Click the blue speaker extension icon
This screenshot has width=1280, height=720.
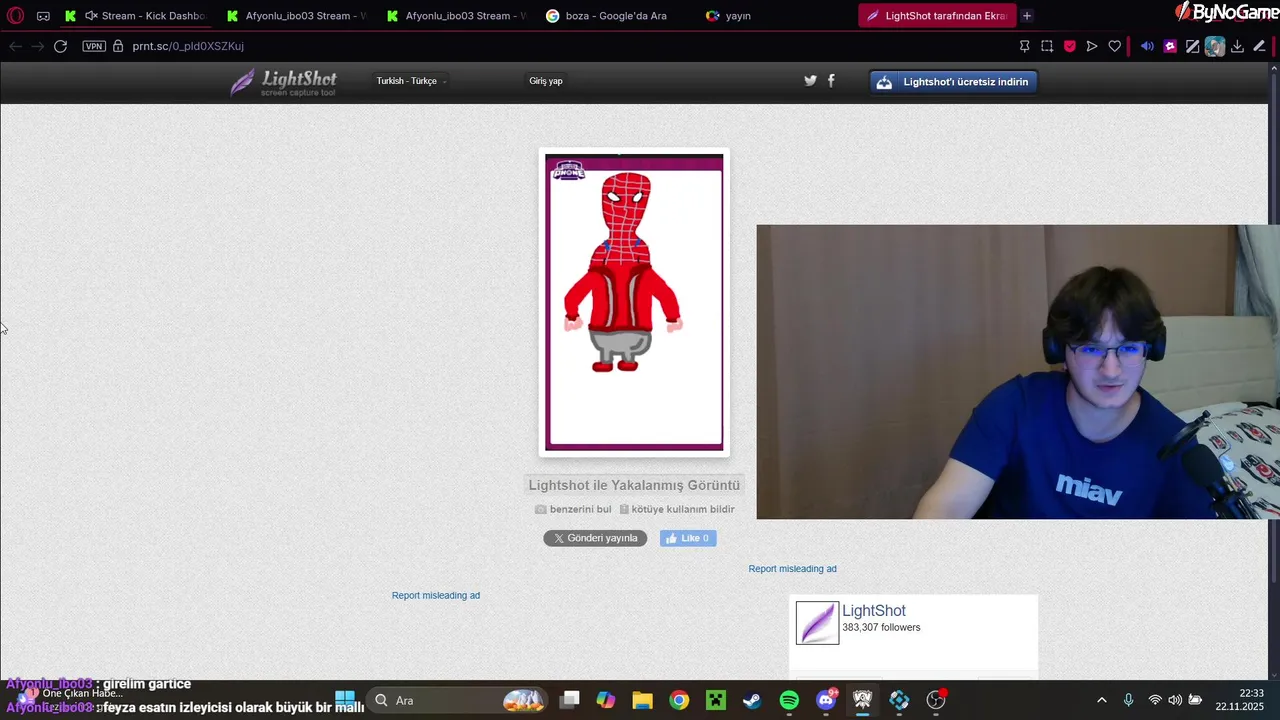click(x=1147, y=46)
